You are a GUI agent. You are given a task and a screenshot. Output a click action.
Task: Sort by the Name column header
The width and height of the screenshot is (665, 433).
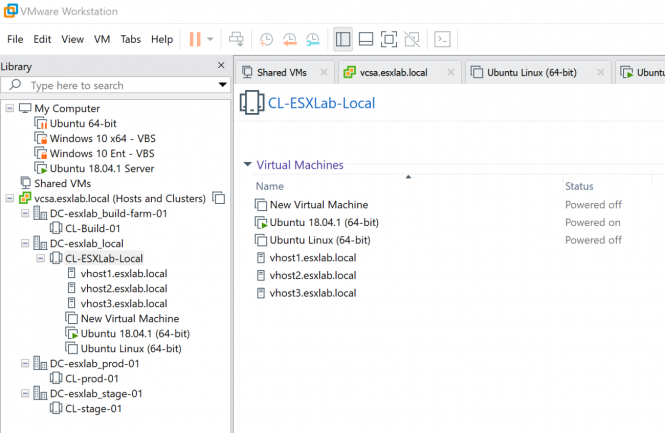coord(270,186)
